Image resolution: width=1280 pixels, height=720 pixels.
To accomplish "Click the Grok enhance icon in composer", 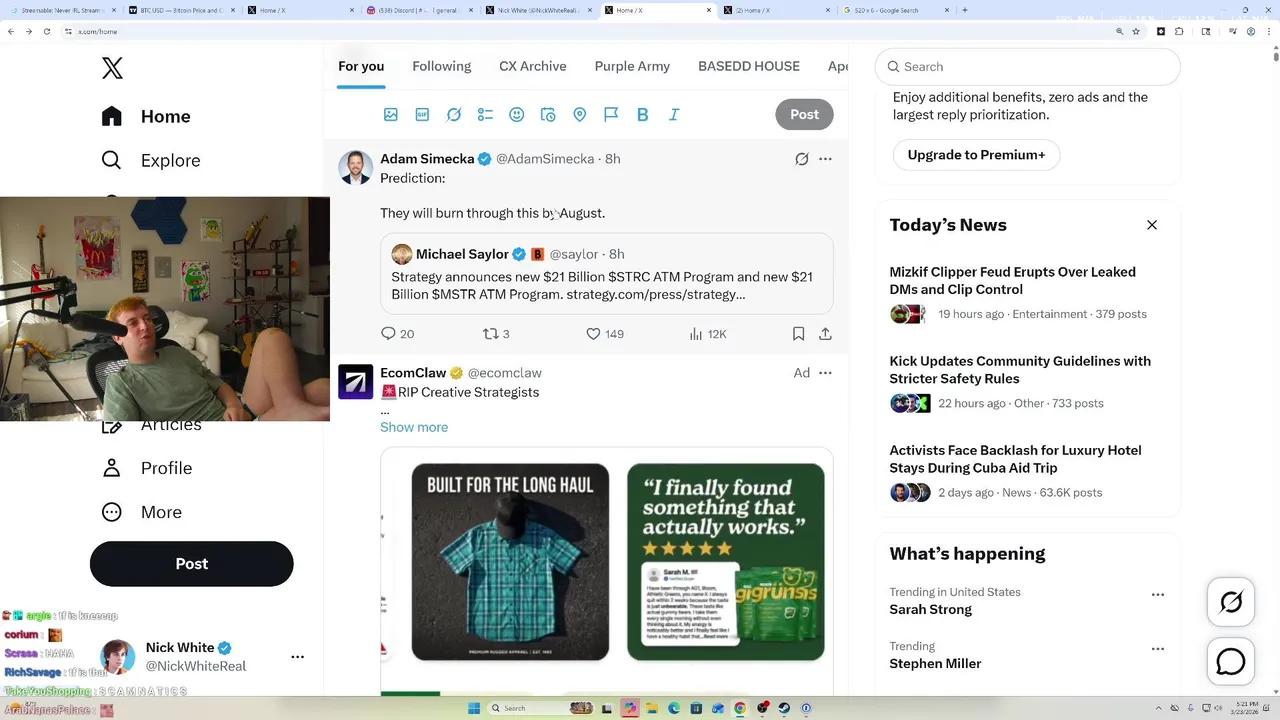I will [x=454, y=115].
